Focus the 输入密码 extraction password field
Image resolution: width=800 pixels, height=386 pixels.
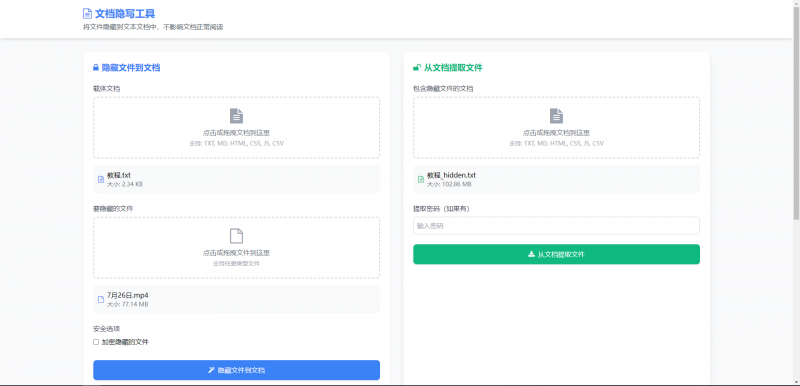click(x=556, y=226)
